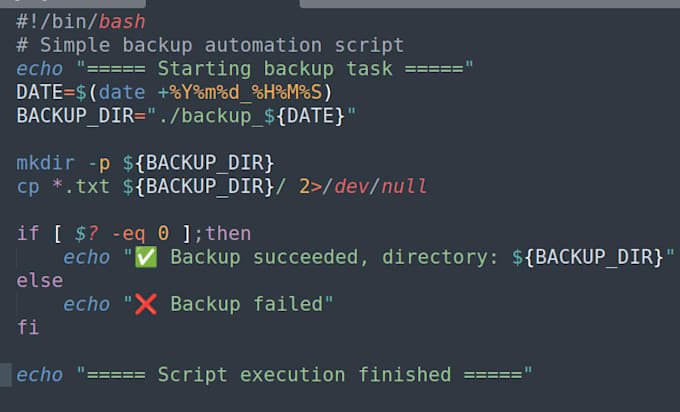680x412 pixels.
Task: Click the green checkmark emoji in the echo string
Action: tap(146, 257)
